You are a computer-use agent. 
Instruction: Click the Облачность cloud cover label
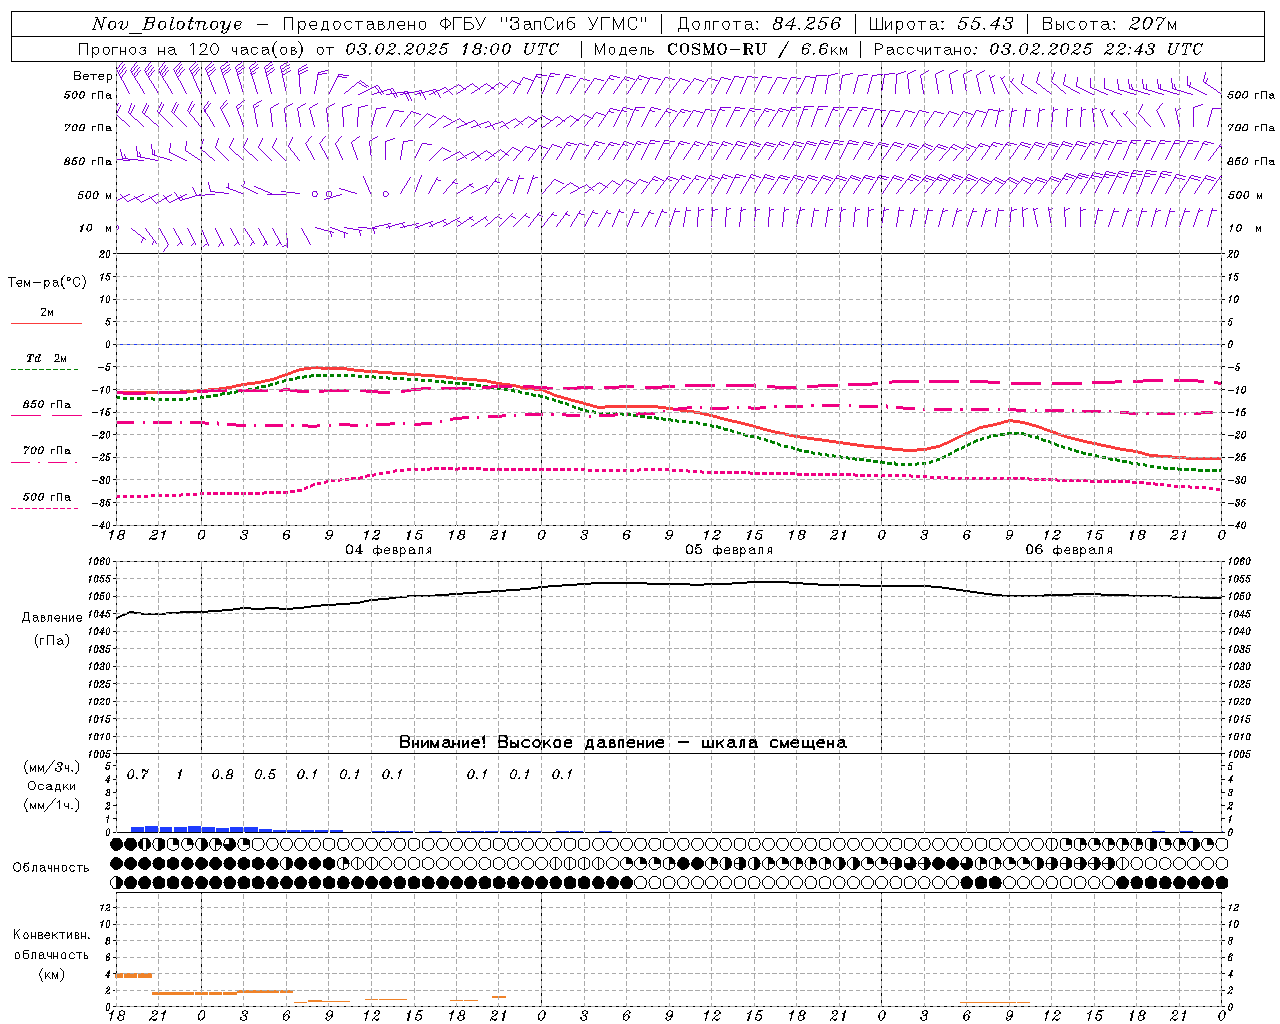(51, 868)
